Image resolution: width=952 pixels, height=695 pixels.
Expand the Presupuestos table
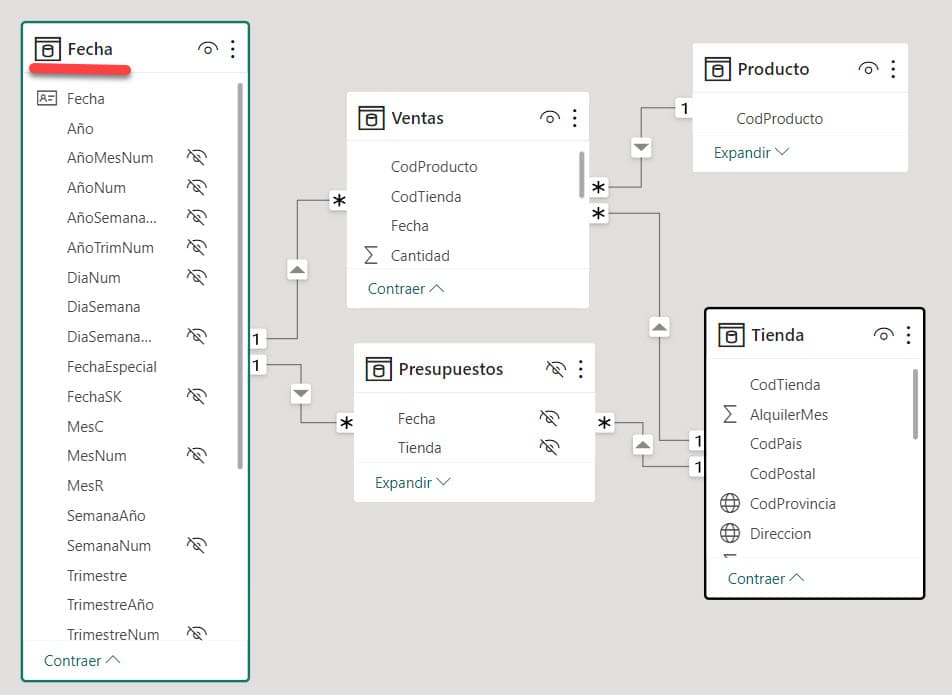(412, 482)
